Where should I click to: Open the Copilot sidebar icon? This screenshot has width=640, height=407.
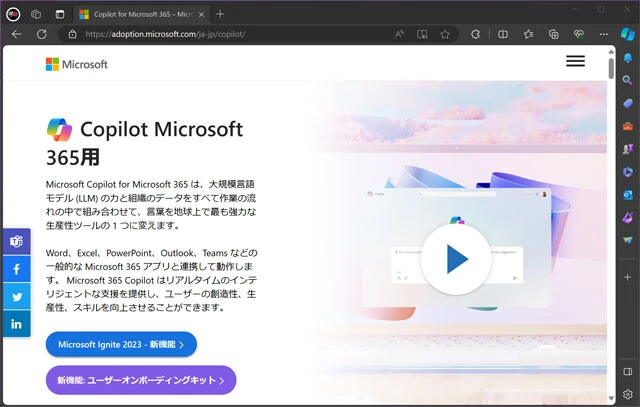point(628,34)
